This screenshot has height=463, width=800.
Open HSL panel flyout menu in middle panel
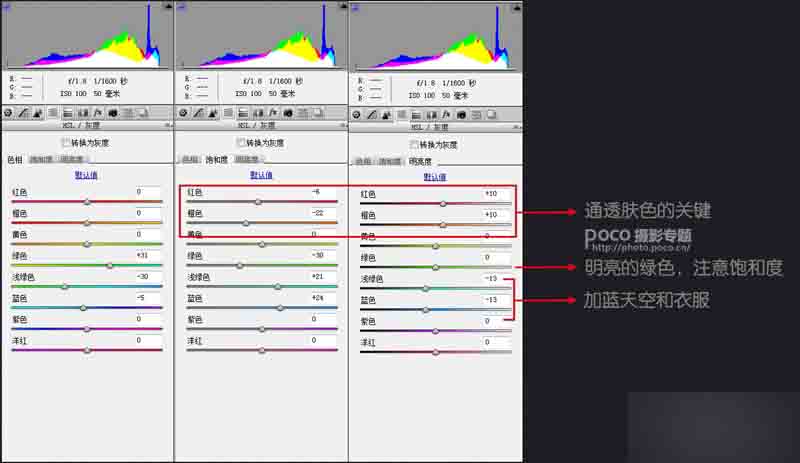[342, 125]
